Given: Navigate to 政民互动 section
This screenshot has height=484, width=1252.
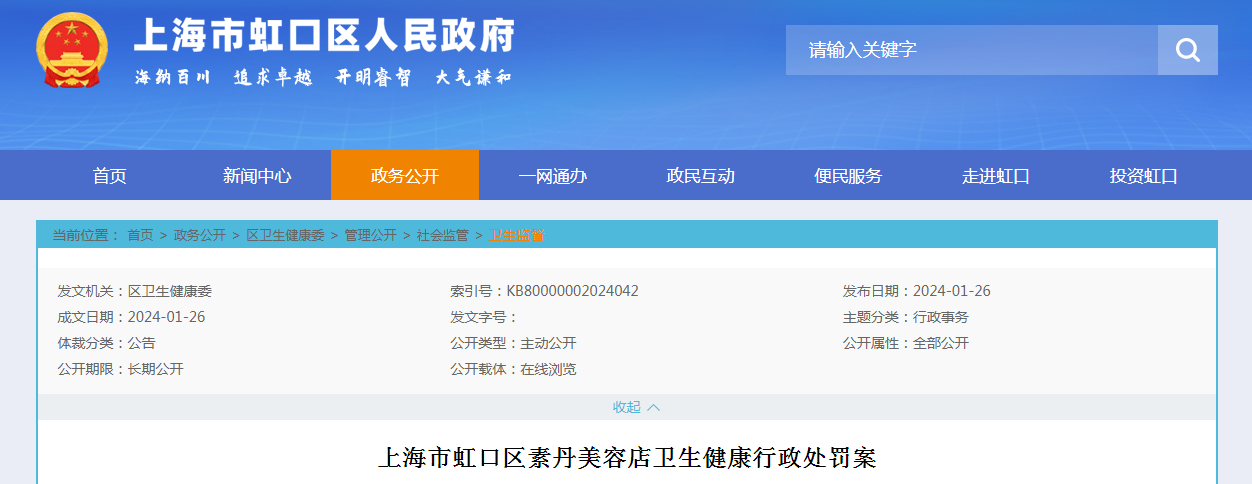Looking at the screenshot, I should click(x=701, y=176).
